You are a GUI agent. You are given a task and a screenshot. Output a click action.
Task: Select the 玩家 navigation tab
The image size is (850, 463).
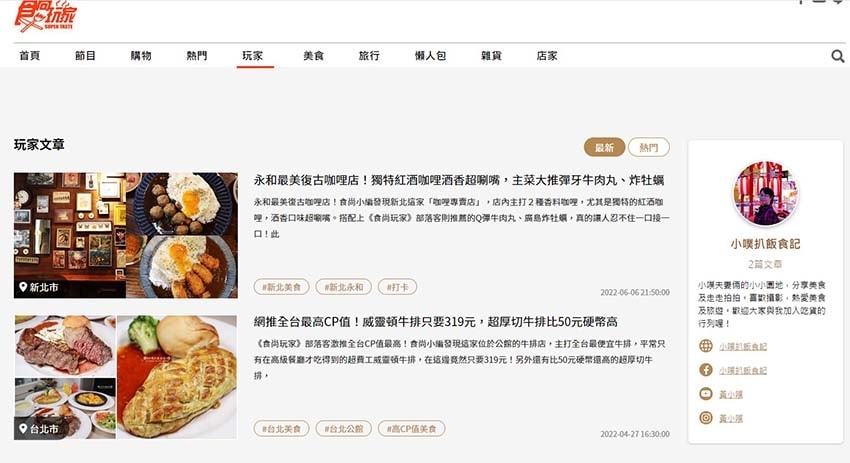pyautogui.click(x=253, y=55)
